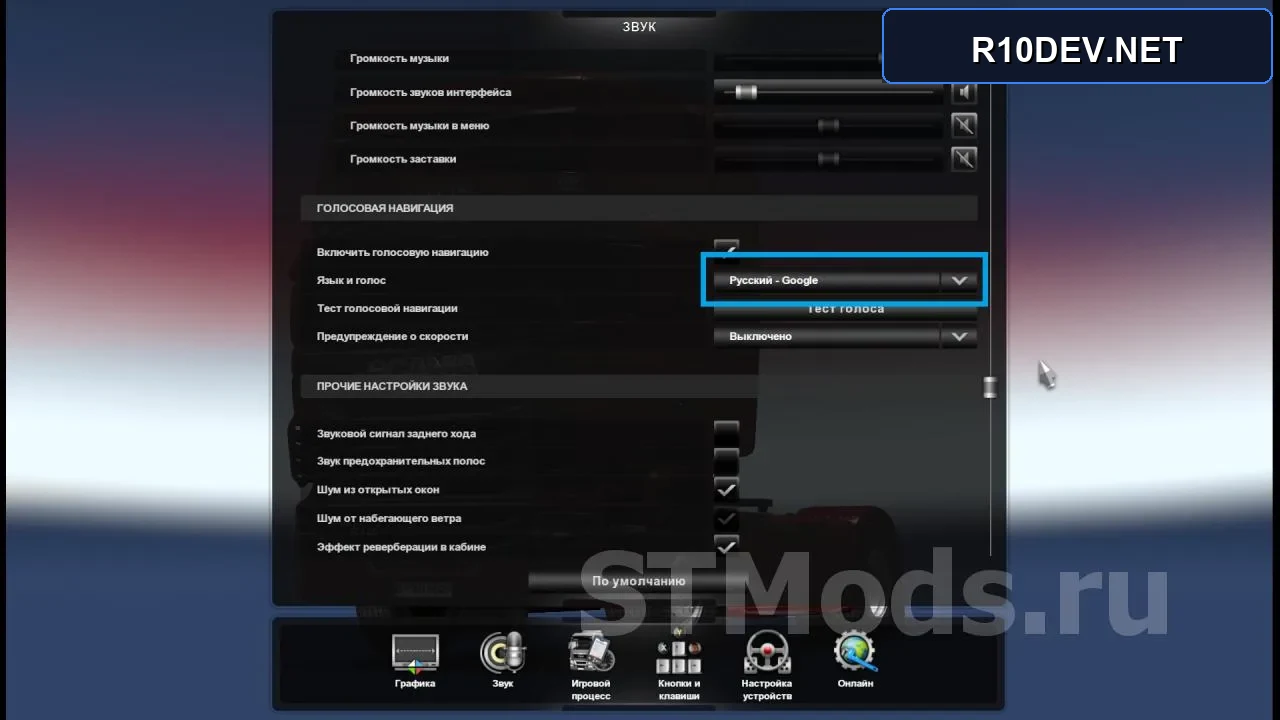
Task: Open the Онлайн globe icon
Action: (x=855, y=654)
